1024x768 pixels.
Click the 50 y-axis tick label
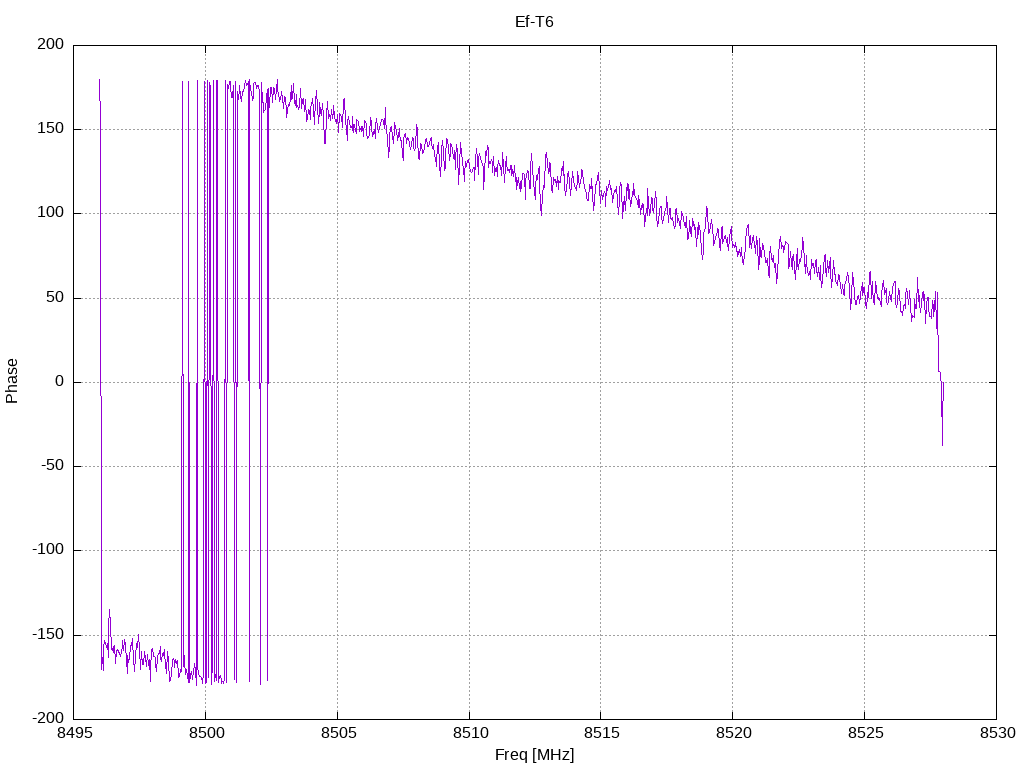[56, 297]
